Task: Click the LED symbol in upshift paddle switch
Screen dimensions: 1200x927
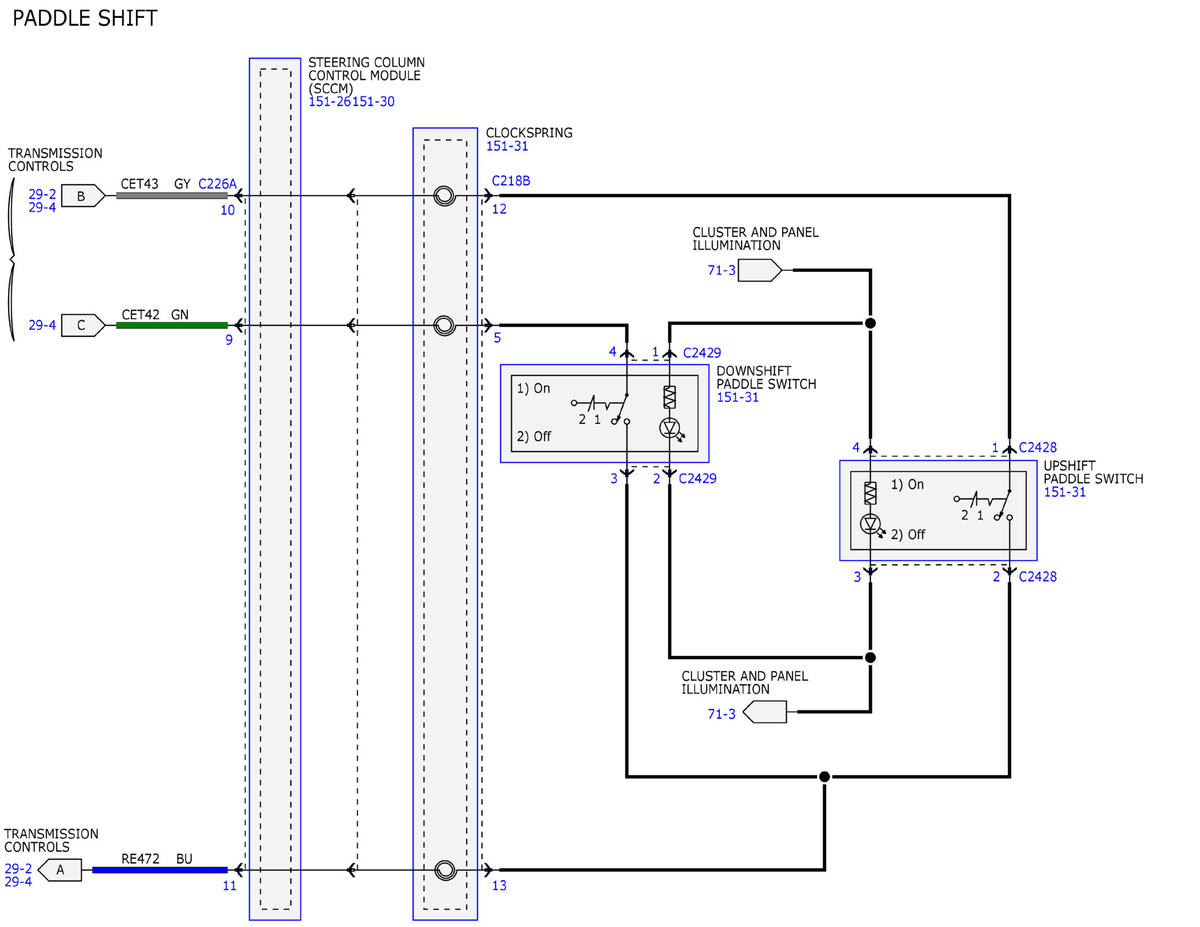Action: [870, 523]
